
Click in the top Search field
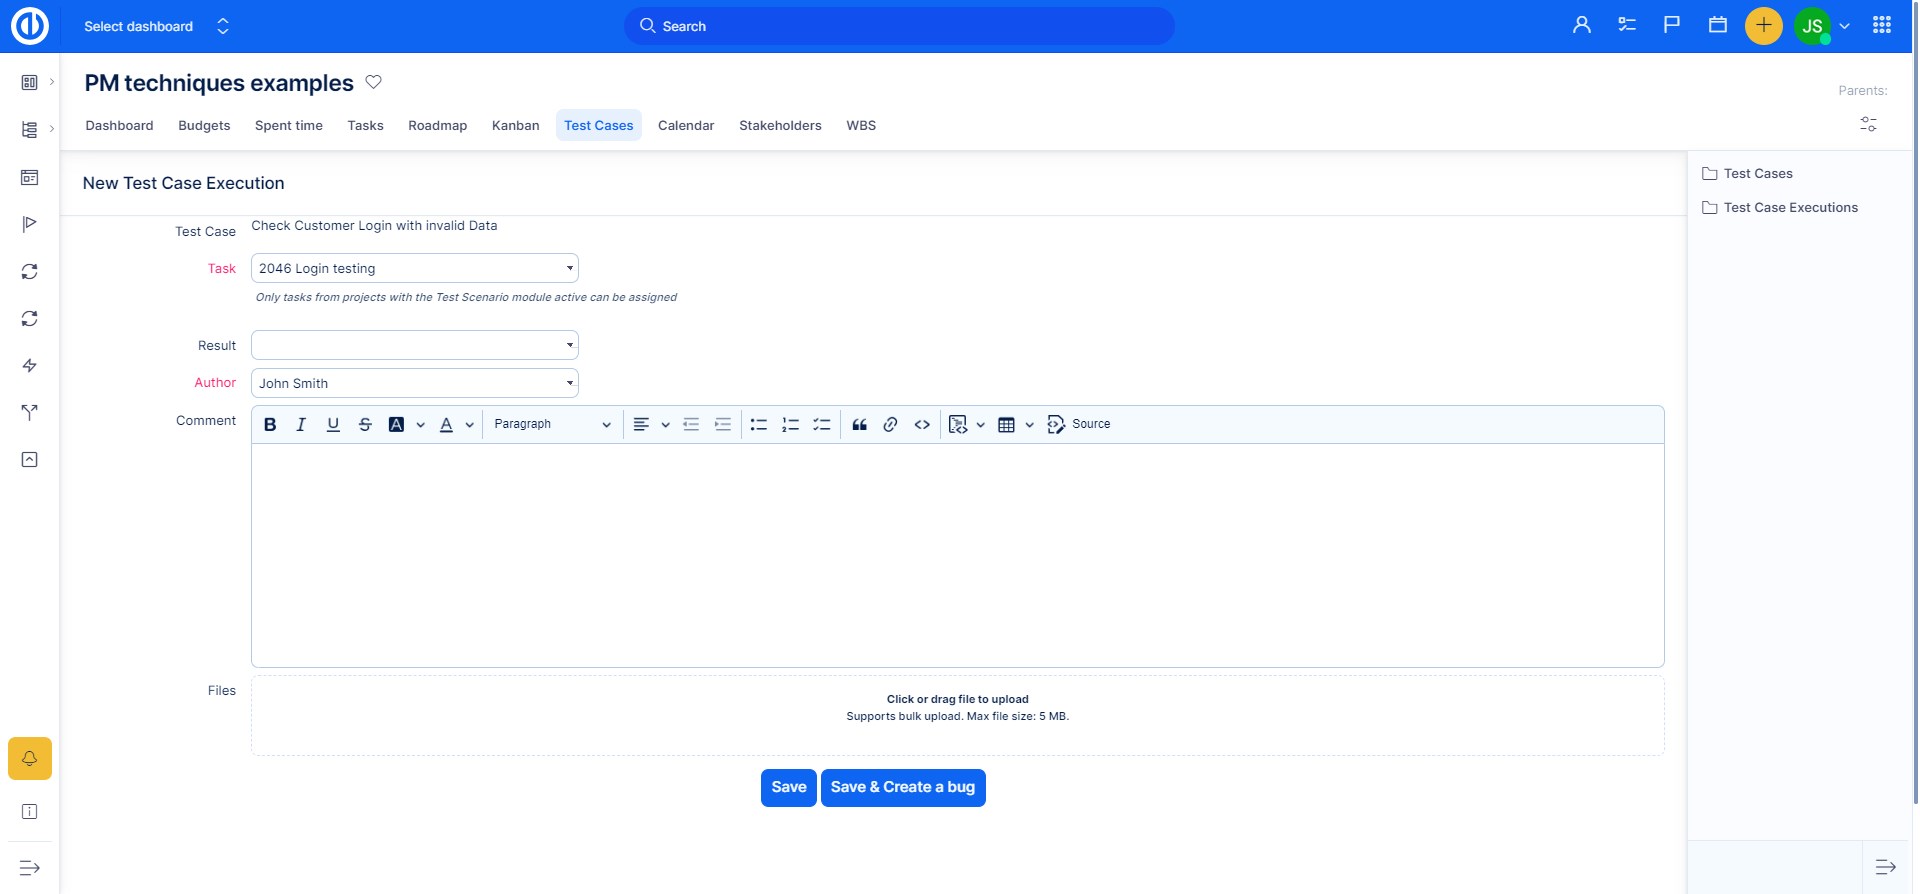pos(900,26)
